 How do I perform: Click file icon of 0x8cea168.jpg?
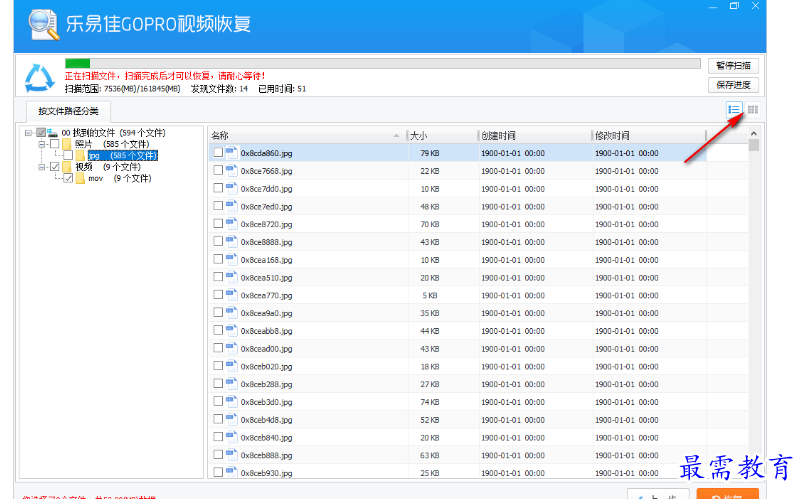pyautogui.click(x=232, y=259)
